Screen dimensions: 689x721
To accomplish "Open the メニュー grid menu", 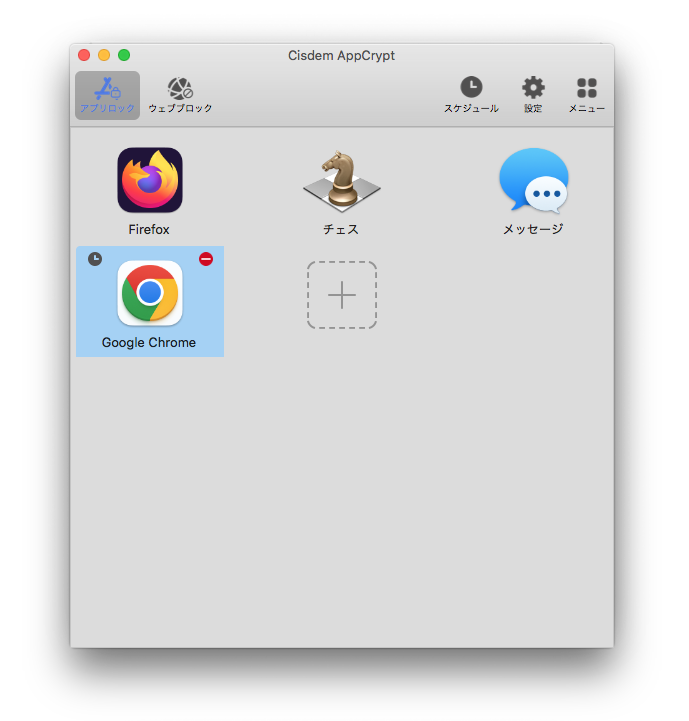I will point(586,96).
